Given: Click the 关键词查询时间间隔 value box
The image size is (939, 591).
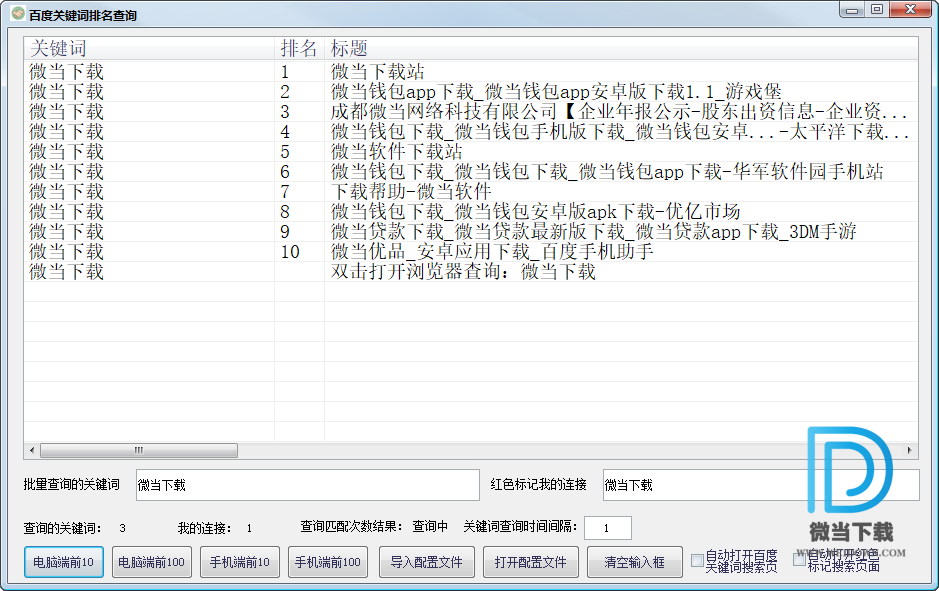Looking at the screenshot, I should pos(608,528).
